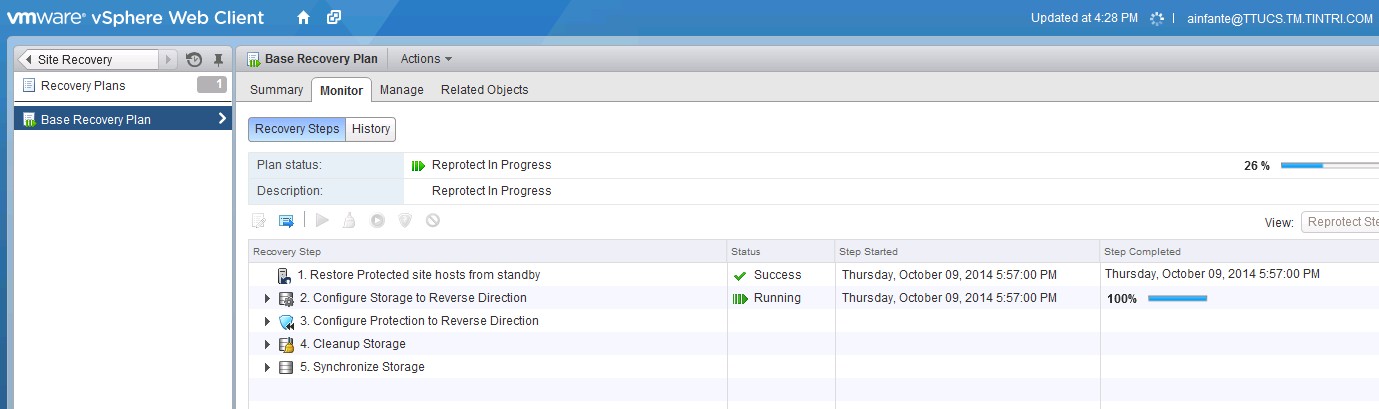Select the Monitor tab
This screenshot has width=1379, height=409.
coord(342,90)
